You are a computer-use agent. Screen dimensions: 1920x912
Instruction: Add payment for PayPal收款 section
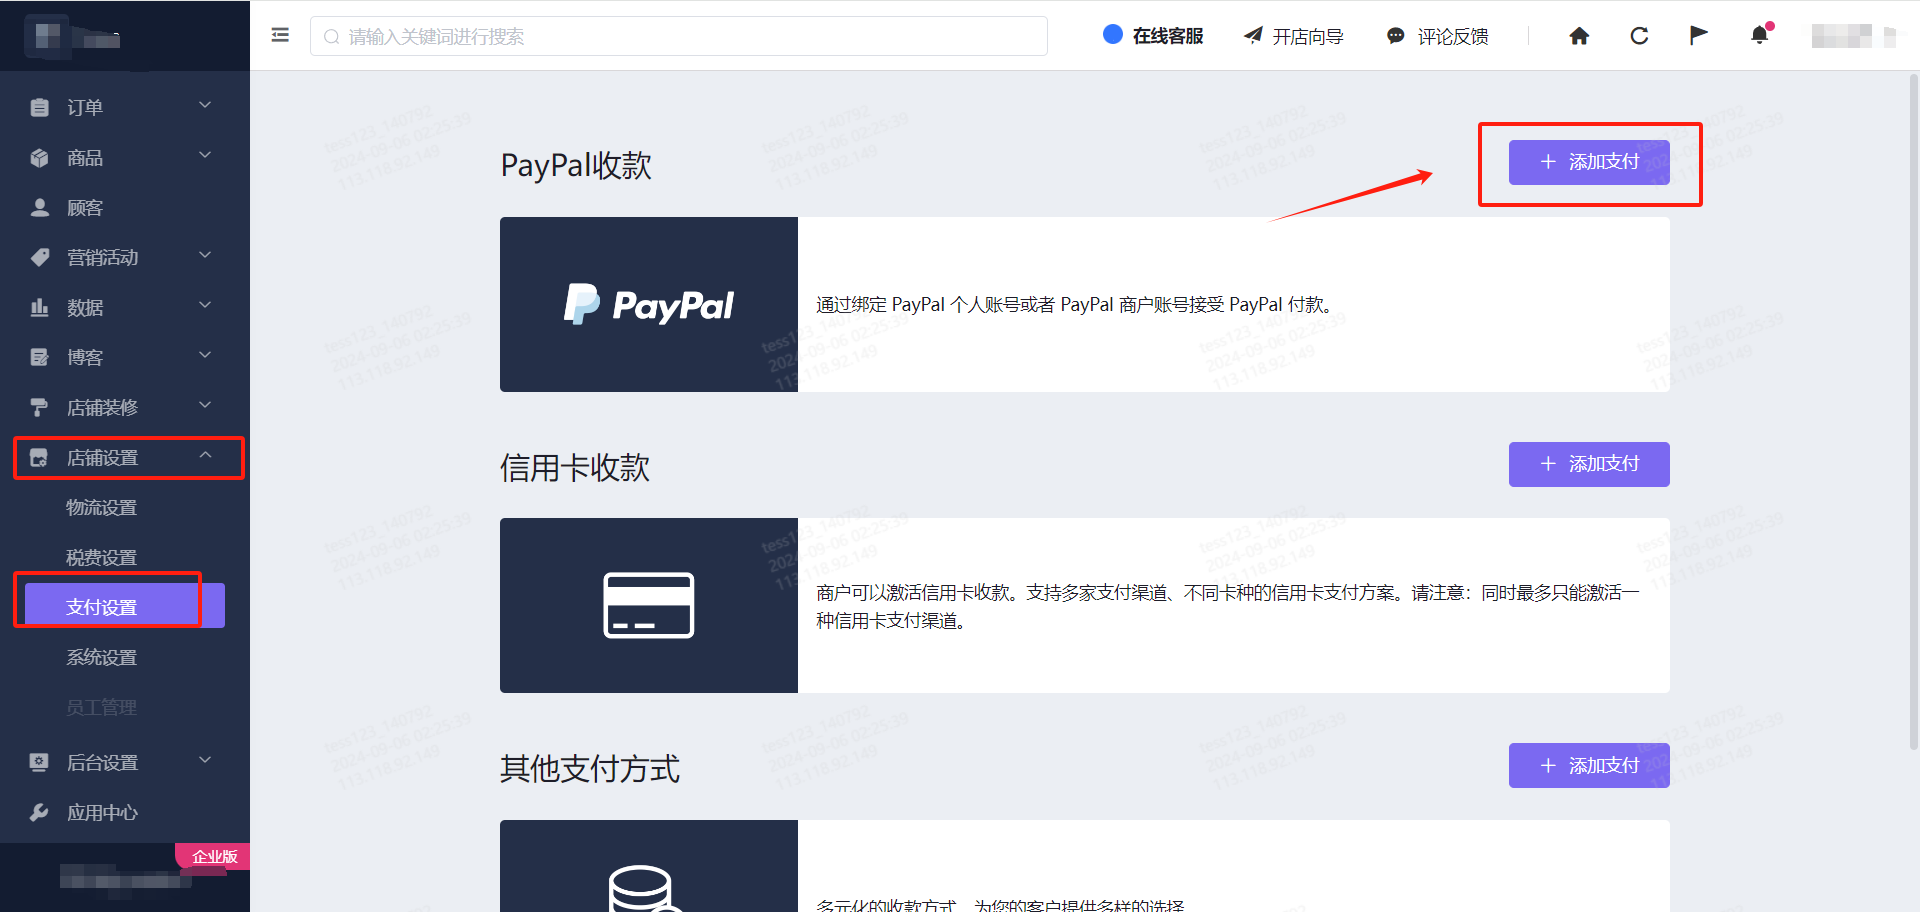tap(1589, 162)
